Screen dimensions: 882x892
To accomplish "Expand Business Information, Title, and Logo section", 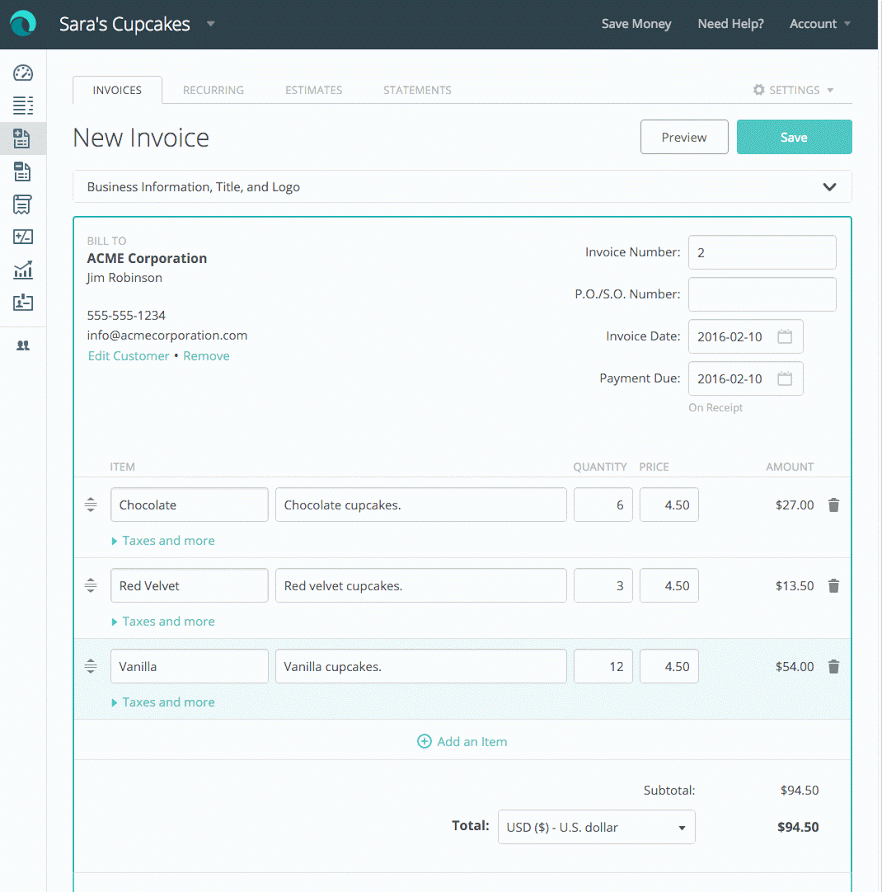I will (x=462, y=187).
